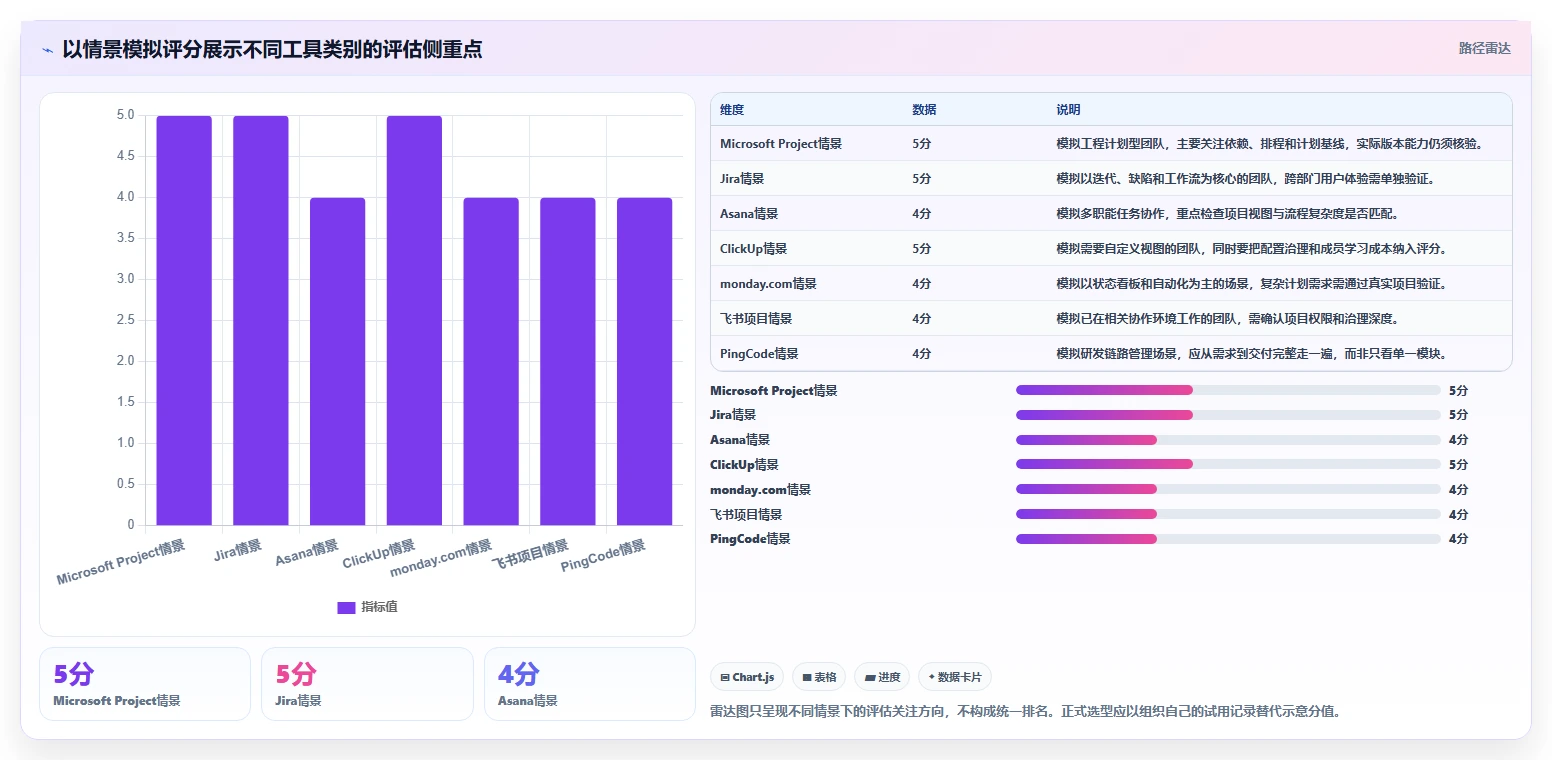Screen dimensions: 1552x760
Task: Click the ClickUp情景 progress bar
Action: point(1228,464)
